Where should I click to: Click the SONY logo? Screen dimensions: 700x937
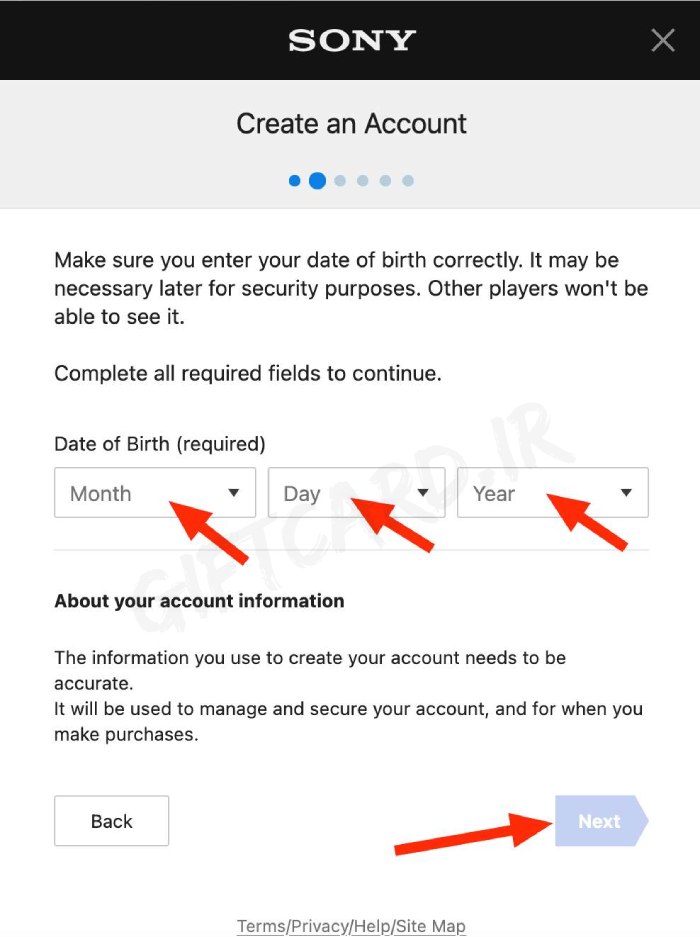click(x=351, y=41)
